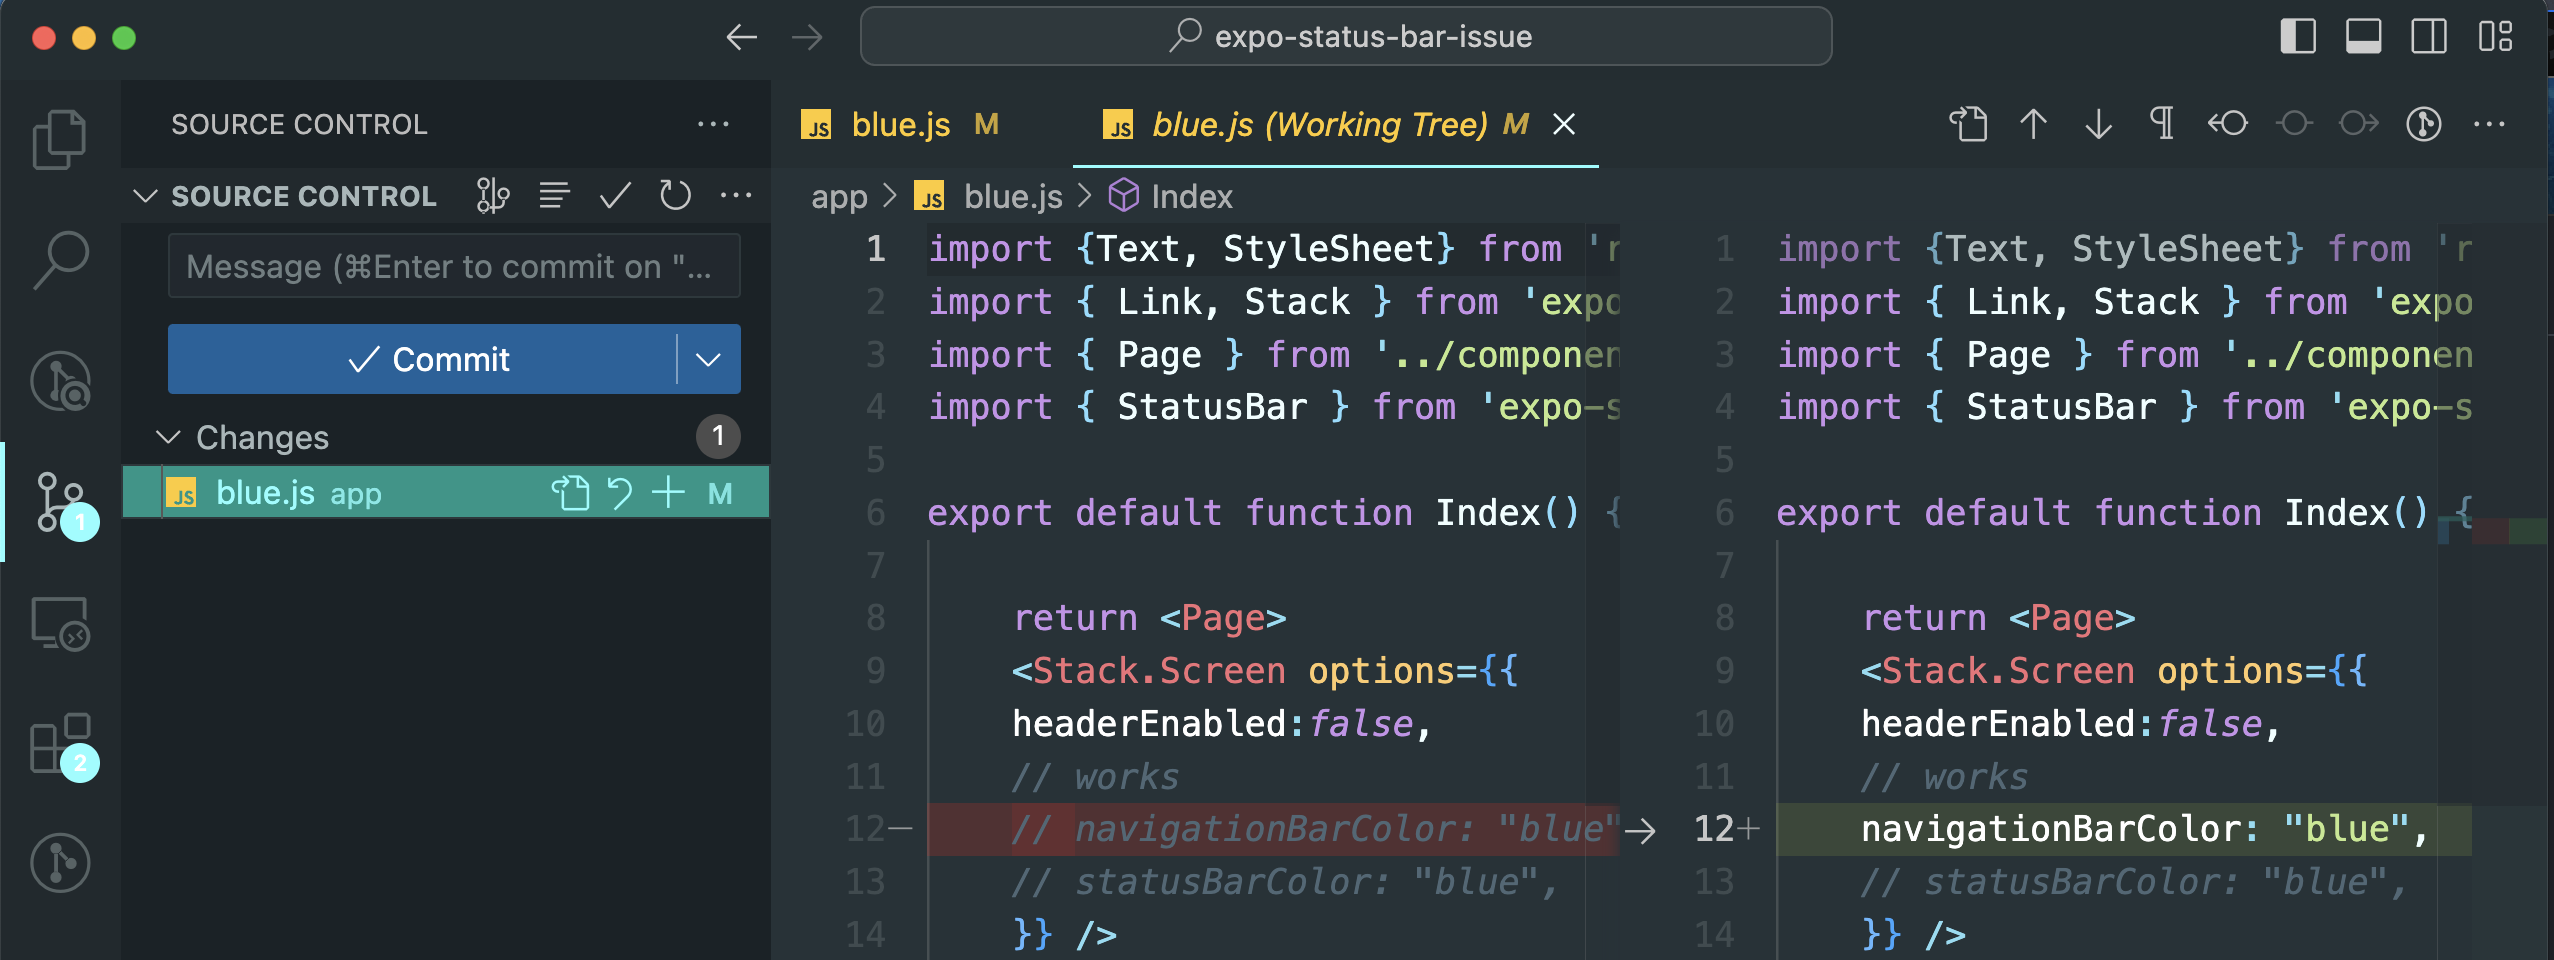Screen dimensions: 2554x960
Task: Discard changes to blue.js with revert icon
Action: [620, 492]
